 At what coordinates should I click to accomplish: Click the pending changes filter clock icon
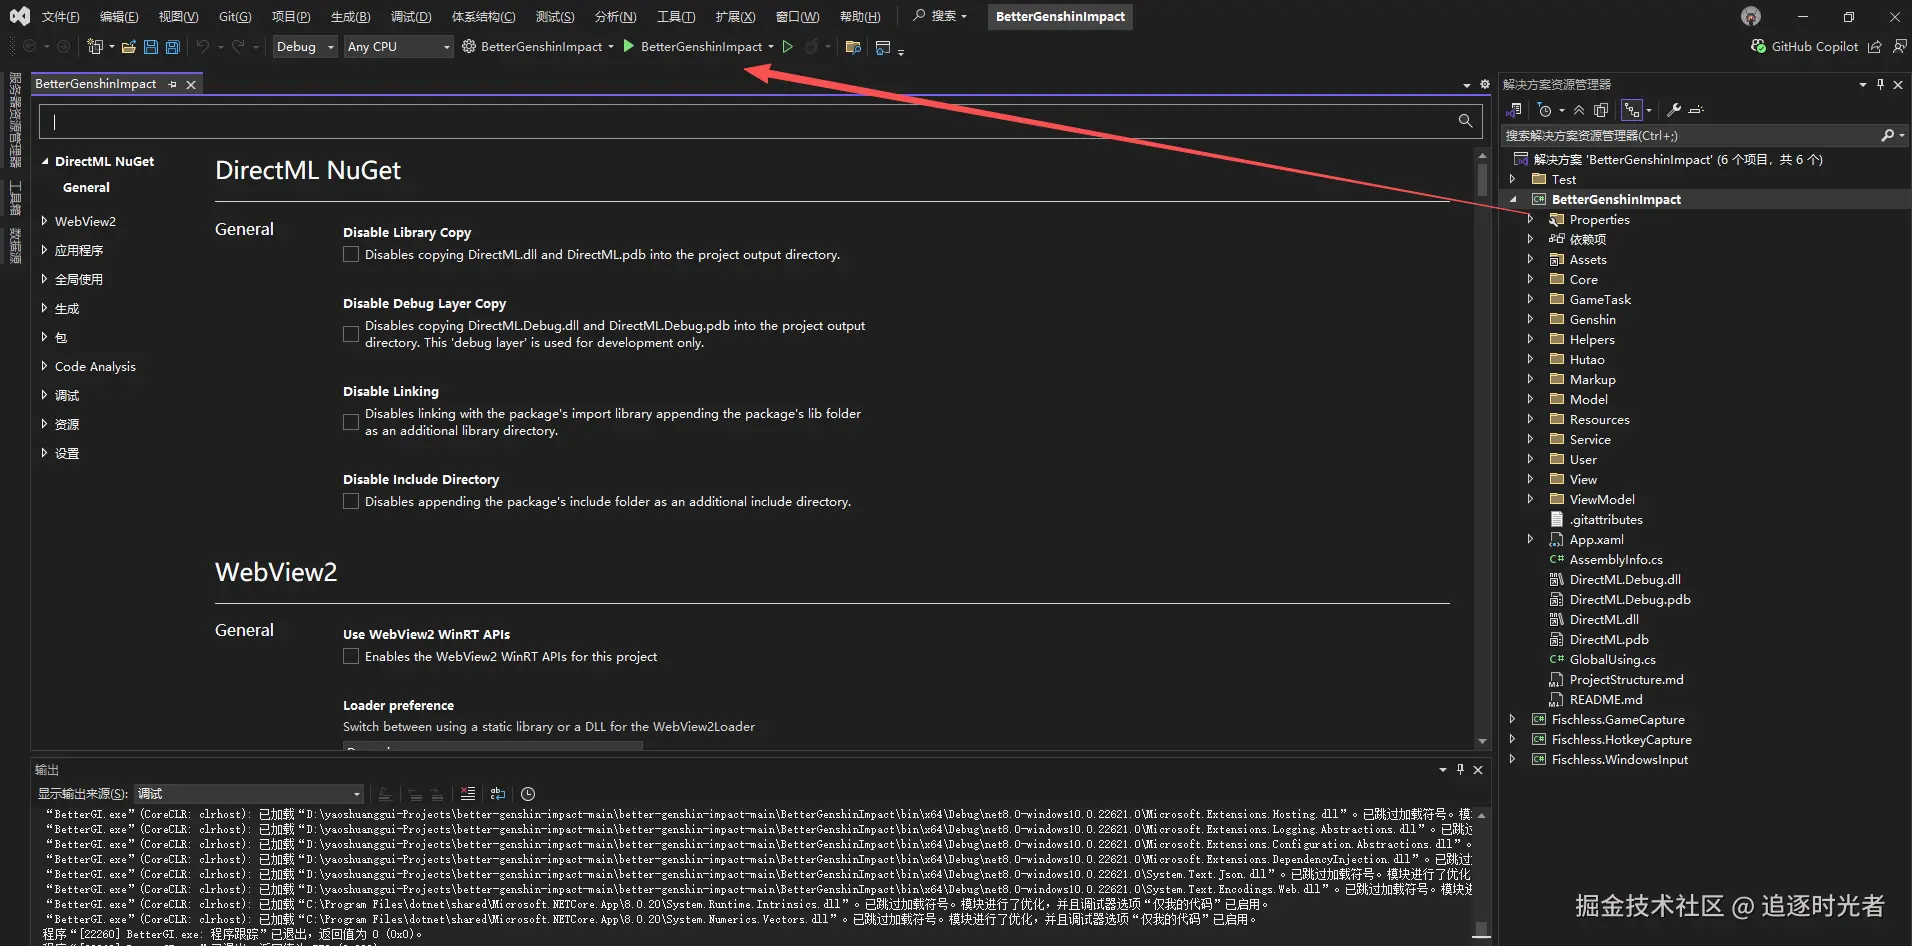1545,110
